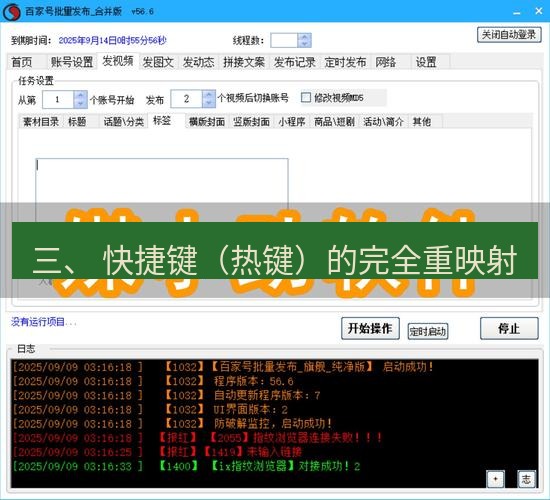
Task: Increase the videos-per-account spinner
Action: 209,95
